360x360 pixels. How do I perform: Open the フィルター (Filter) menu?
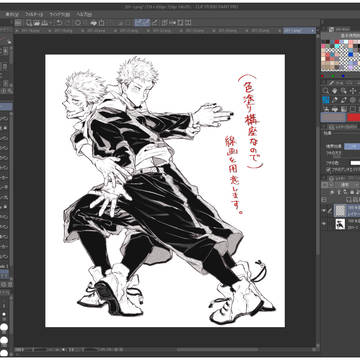pyautogui.click(x=35, y=14)
